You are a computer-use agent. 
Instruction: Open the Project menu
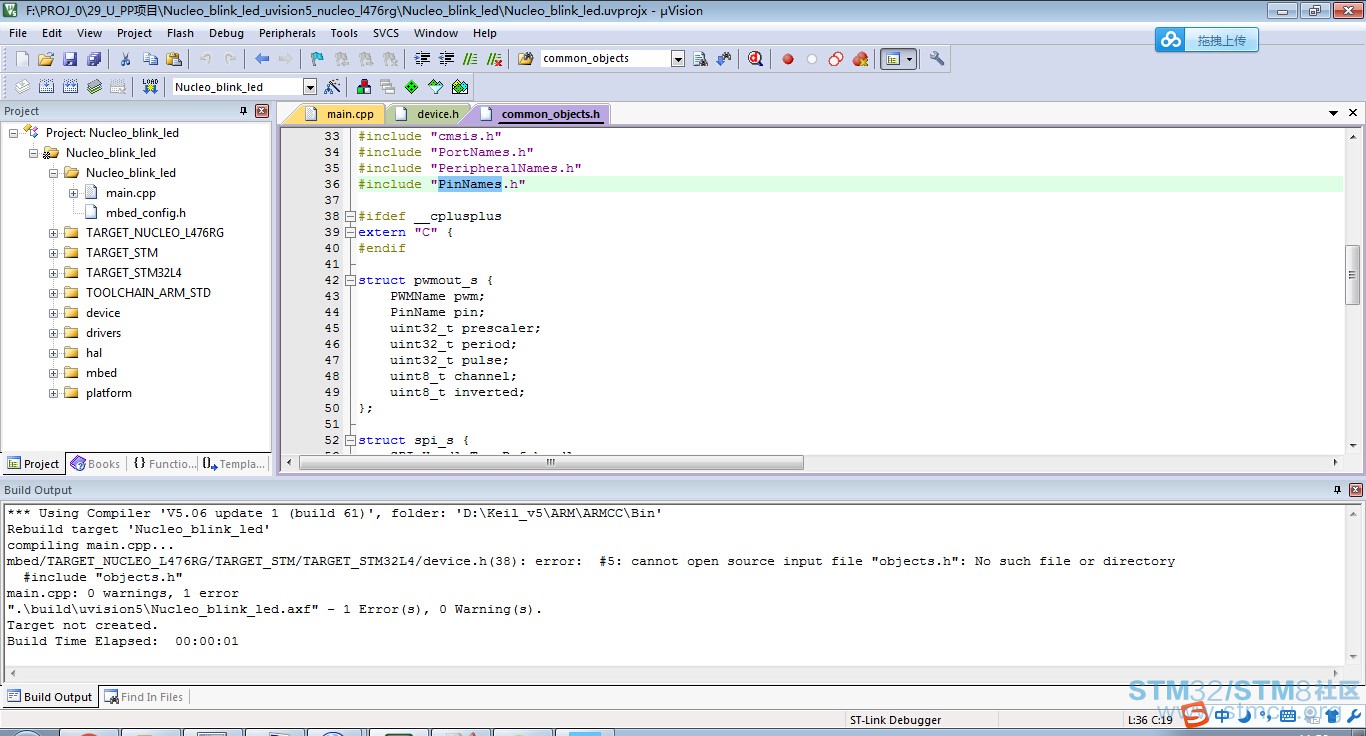tap(135, 33)
